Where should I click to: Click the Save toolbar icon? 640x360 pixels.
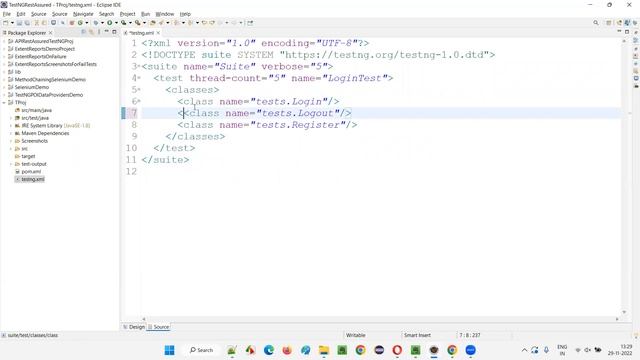[x=19, y=23]
